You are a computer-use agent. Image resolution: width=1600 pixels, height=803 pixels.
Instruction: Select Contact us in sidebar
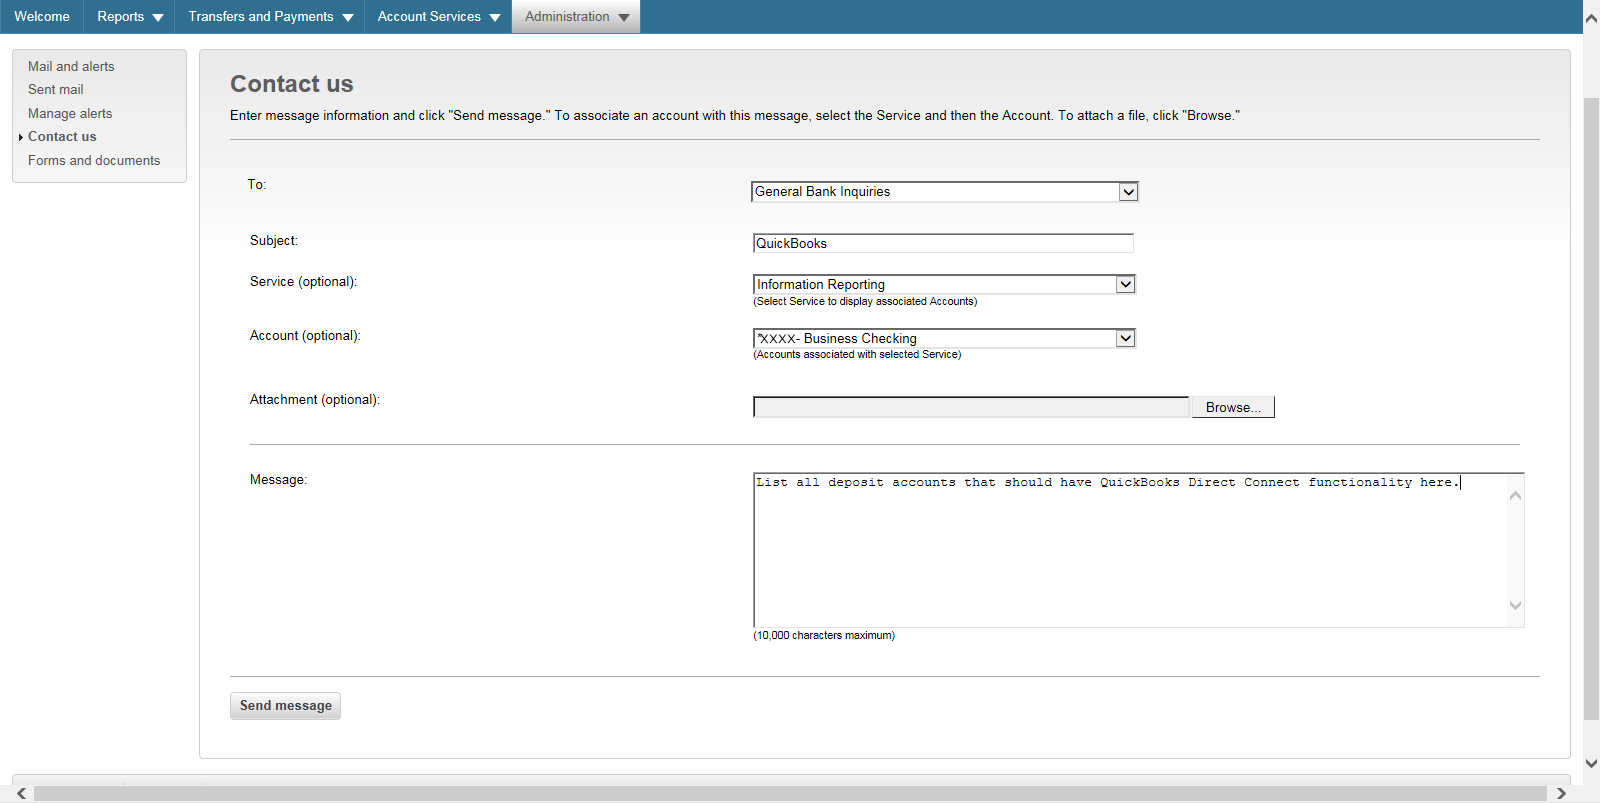tap(62, 136)
